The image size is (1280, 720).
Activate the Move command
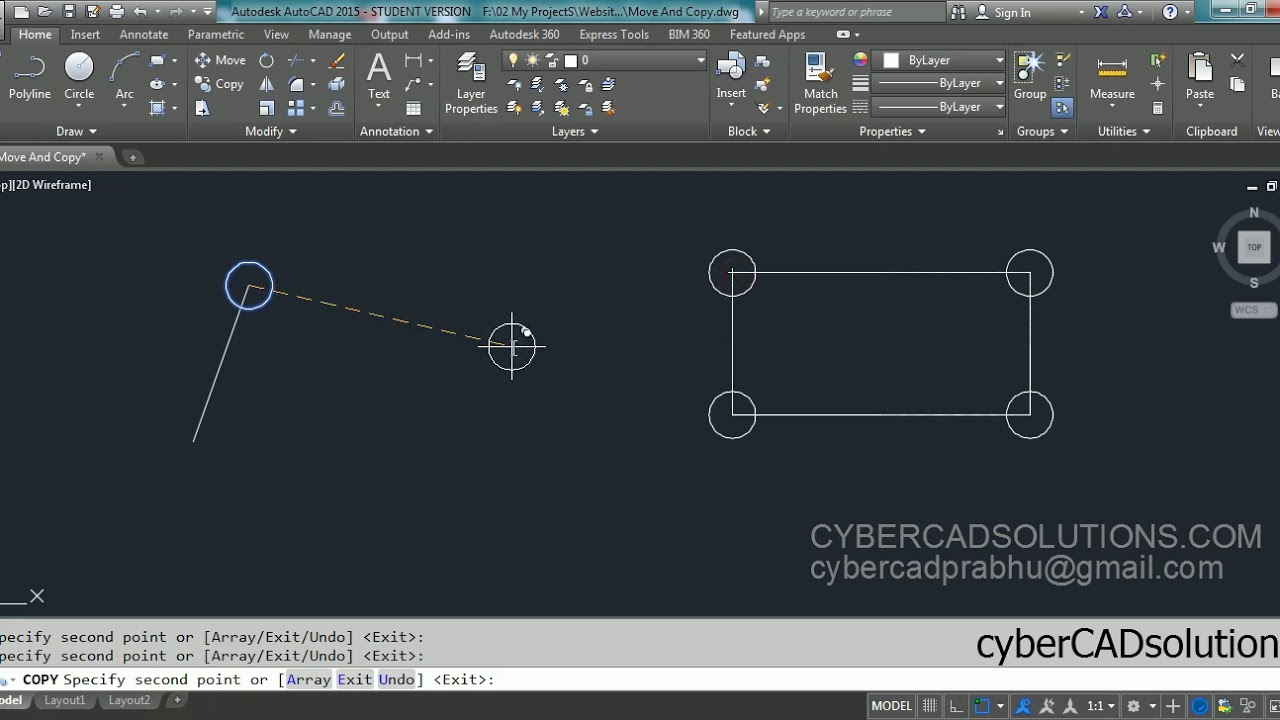[x=220, y=60]
